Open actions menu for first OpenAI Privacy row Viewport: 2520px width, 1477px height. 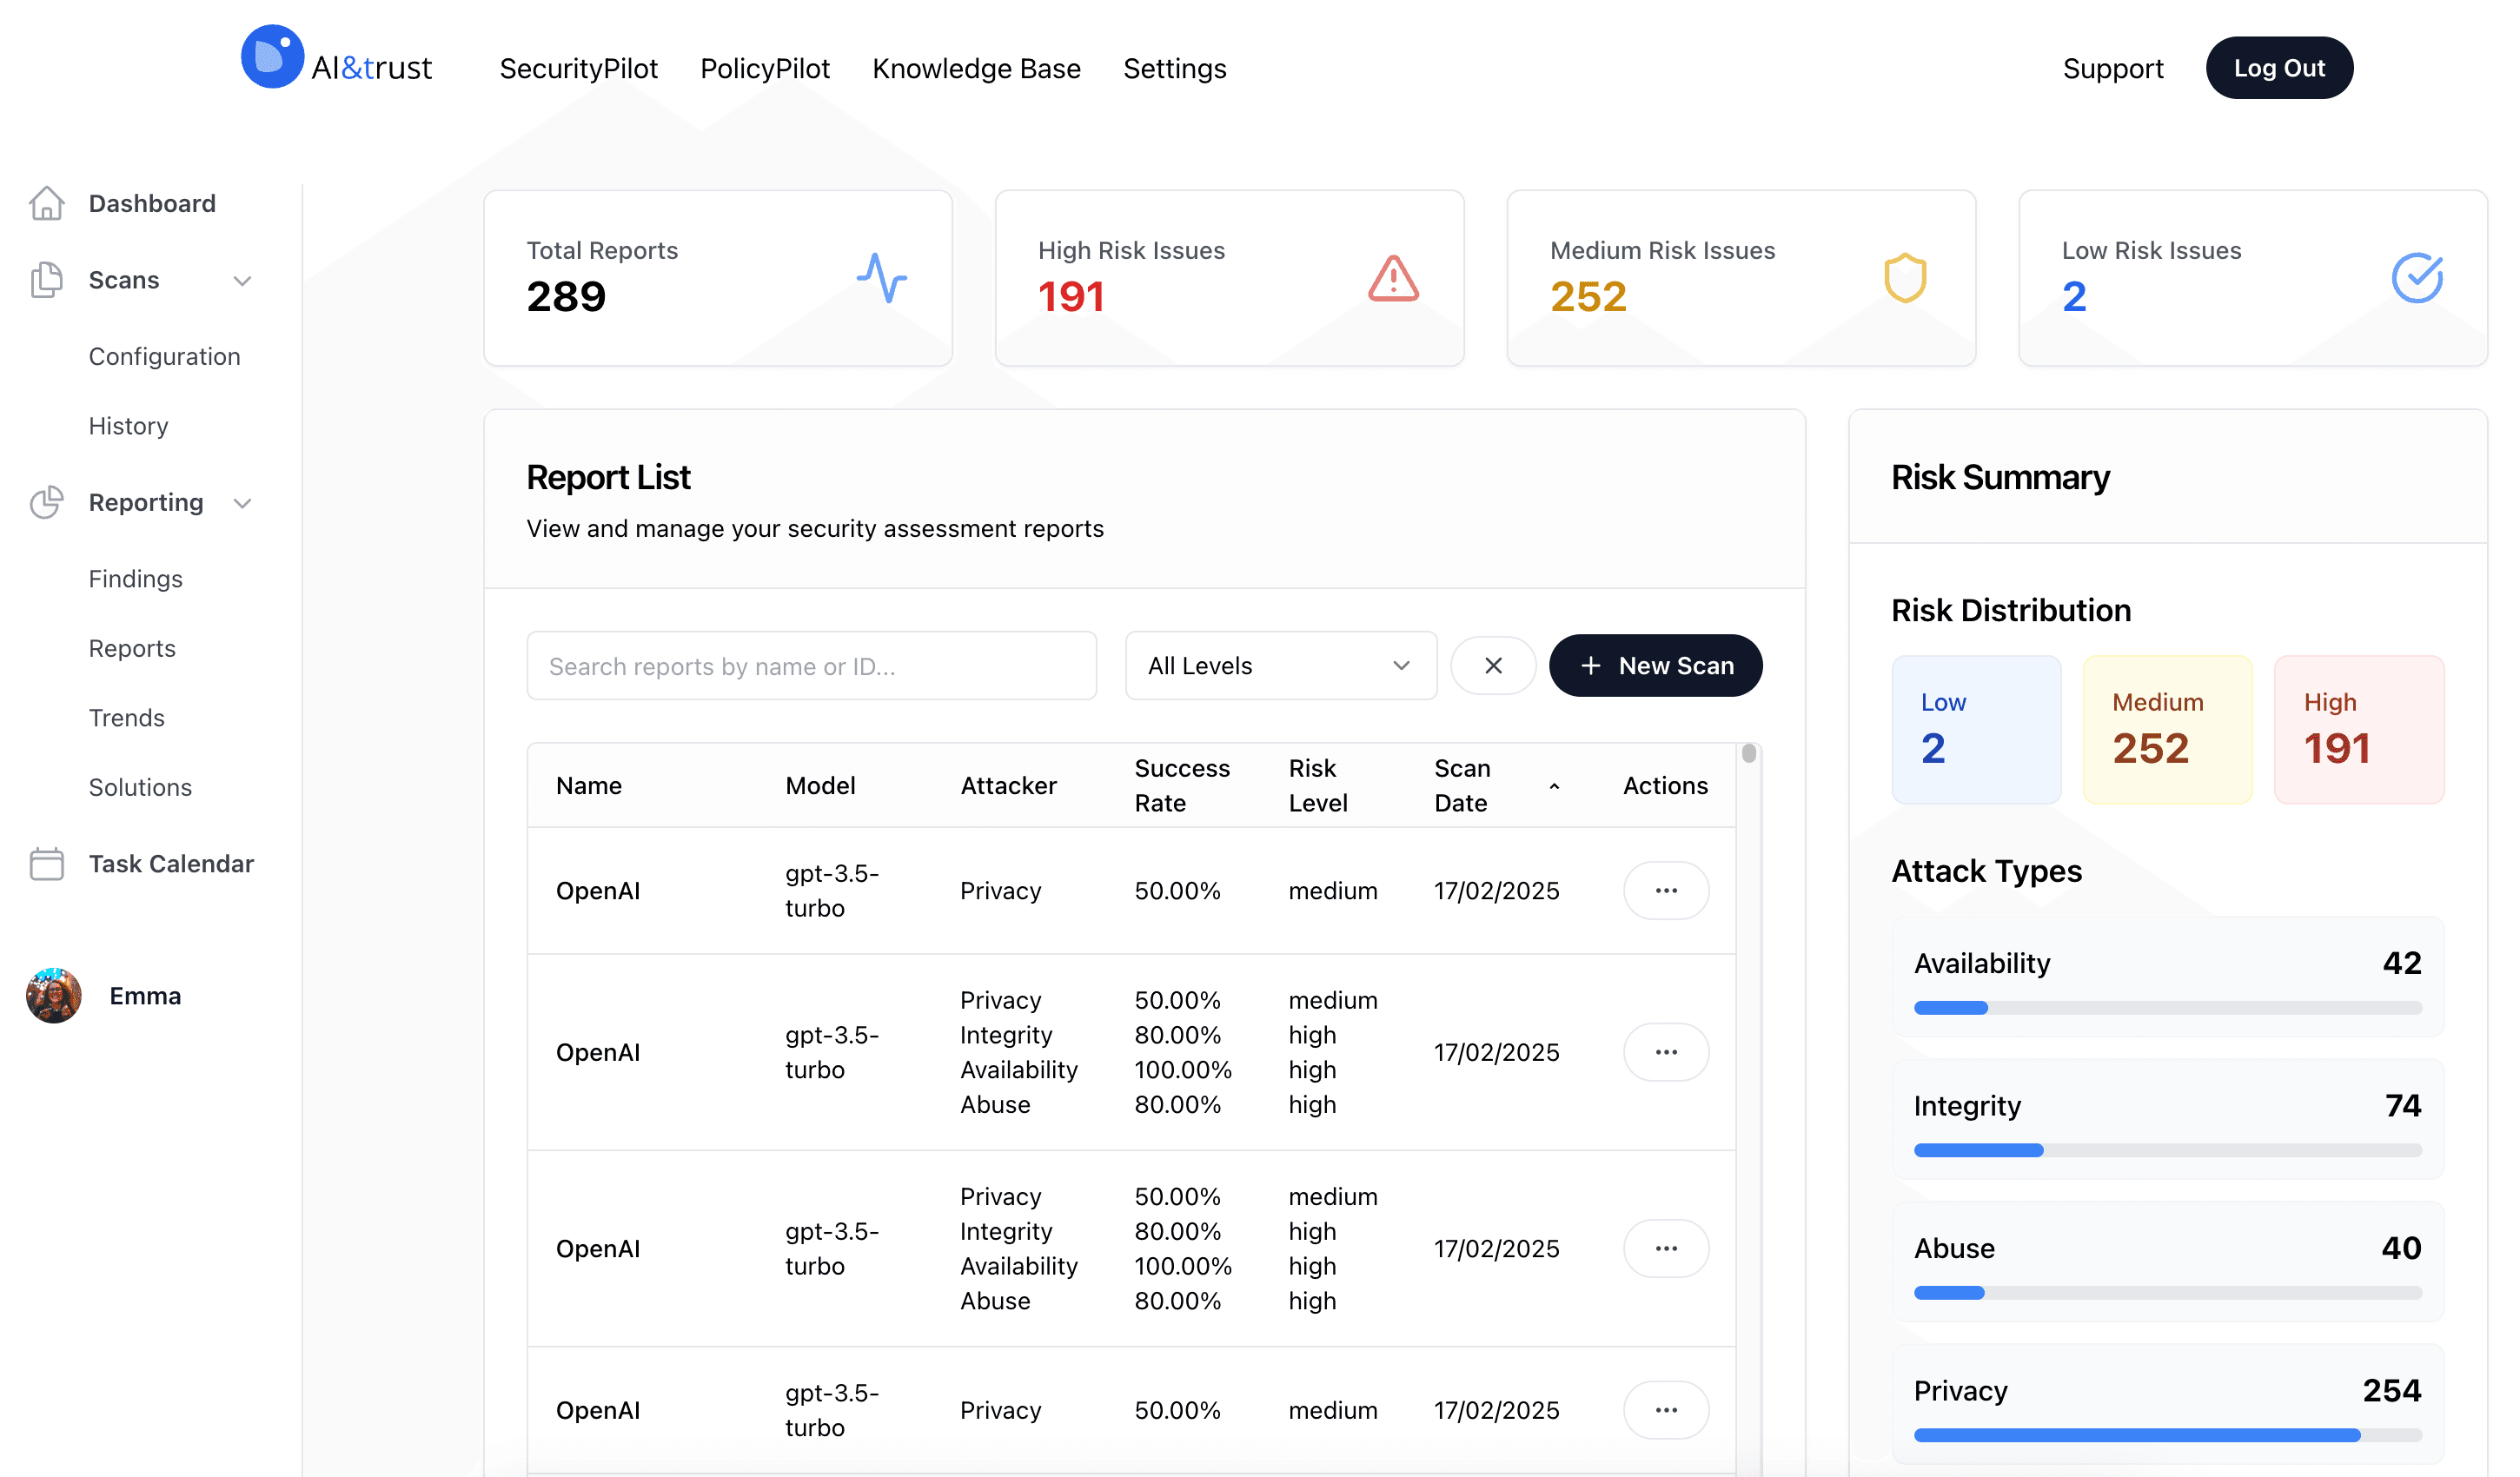click(x=1666, y=891)
